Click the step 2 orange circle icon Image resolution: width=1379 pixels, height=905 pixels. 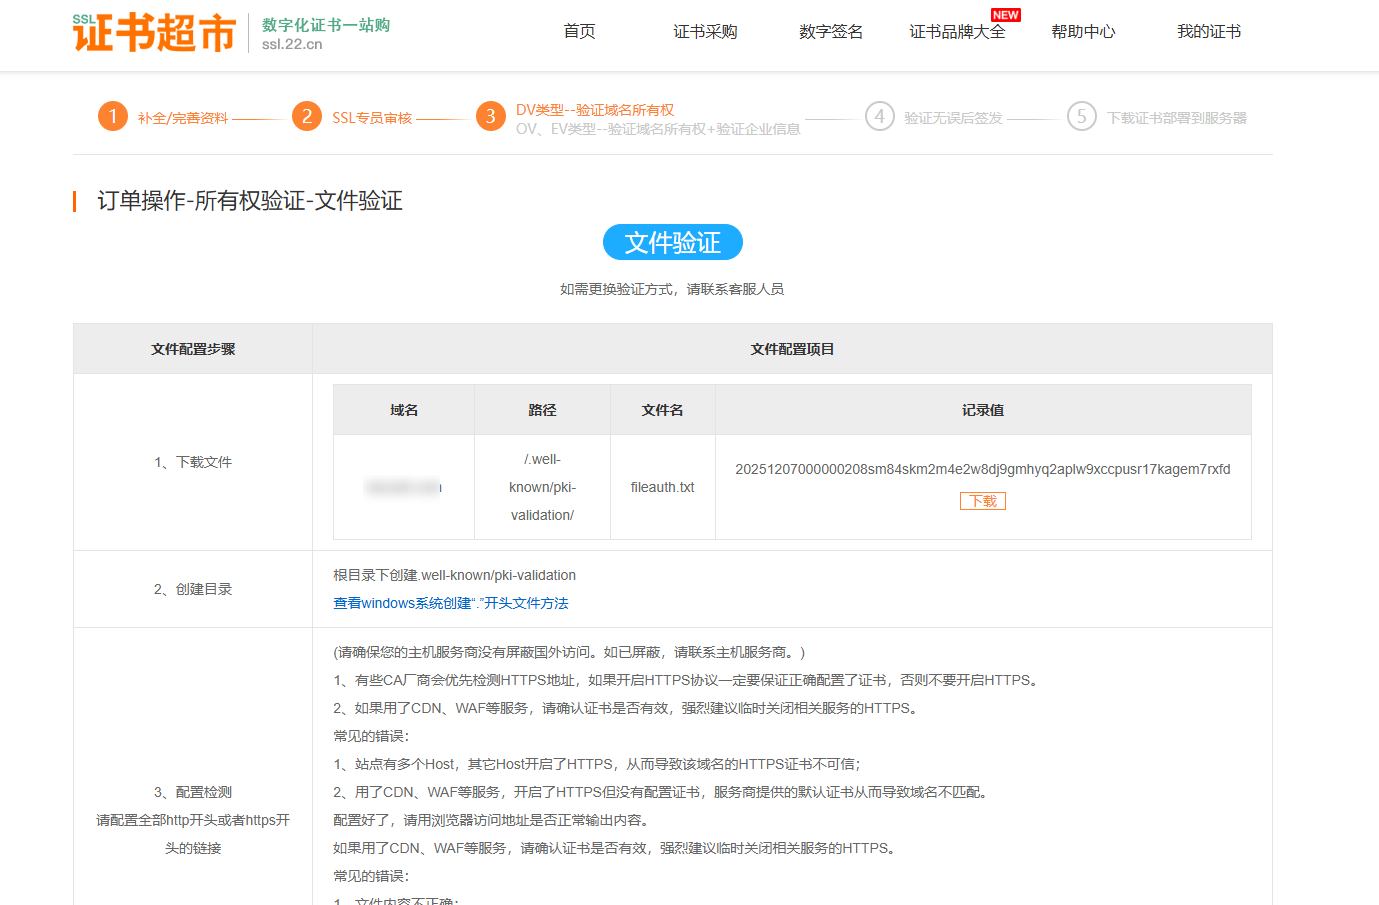[307, 117]
